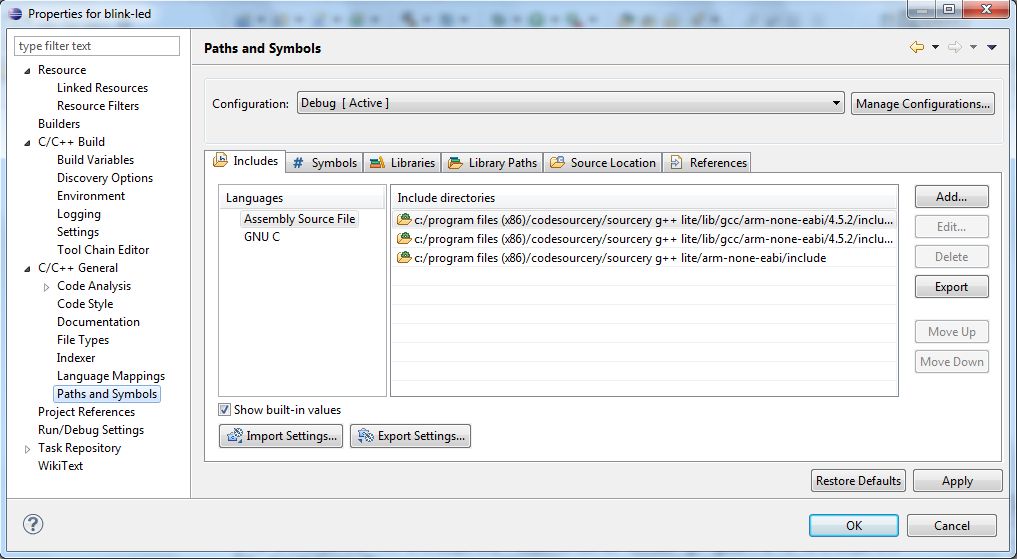Select Documentation in tree
1017x560 pixels.
[98, 322]
